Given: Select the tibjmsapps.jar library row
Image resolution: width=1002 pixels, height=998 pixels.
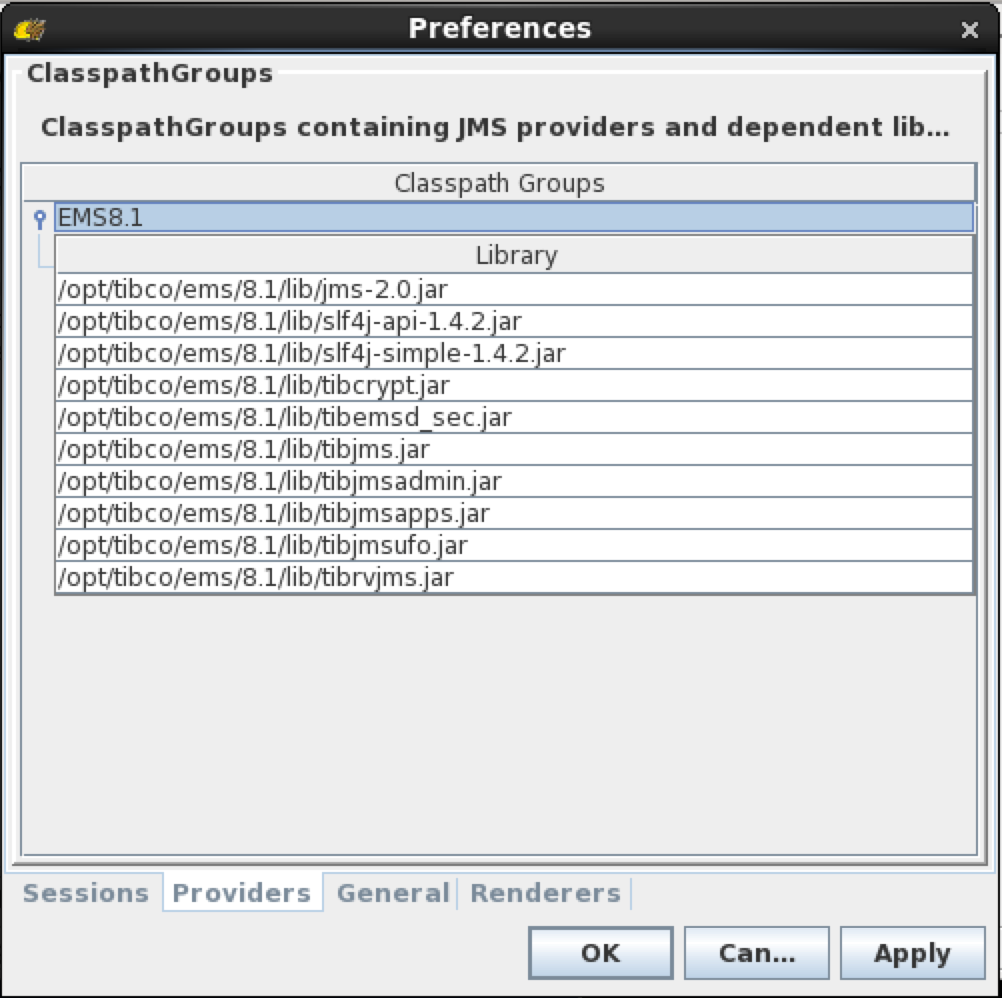Looking at the screenshot, I should pos(514,513).
